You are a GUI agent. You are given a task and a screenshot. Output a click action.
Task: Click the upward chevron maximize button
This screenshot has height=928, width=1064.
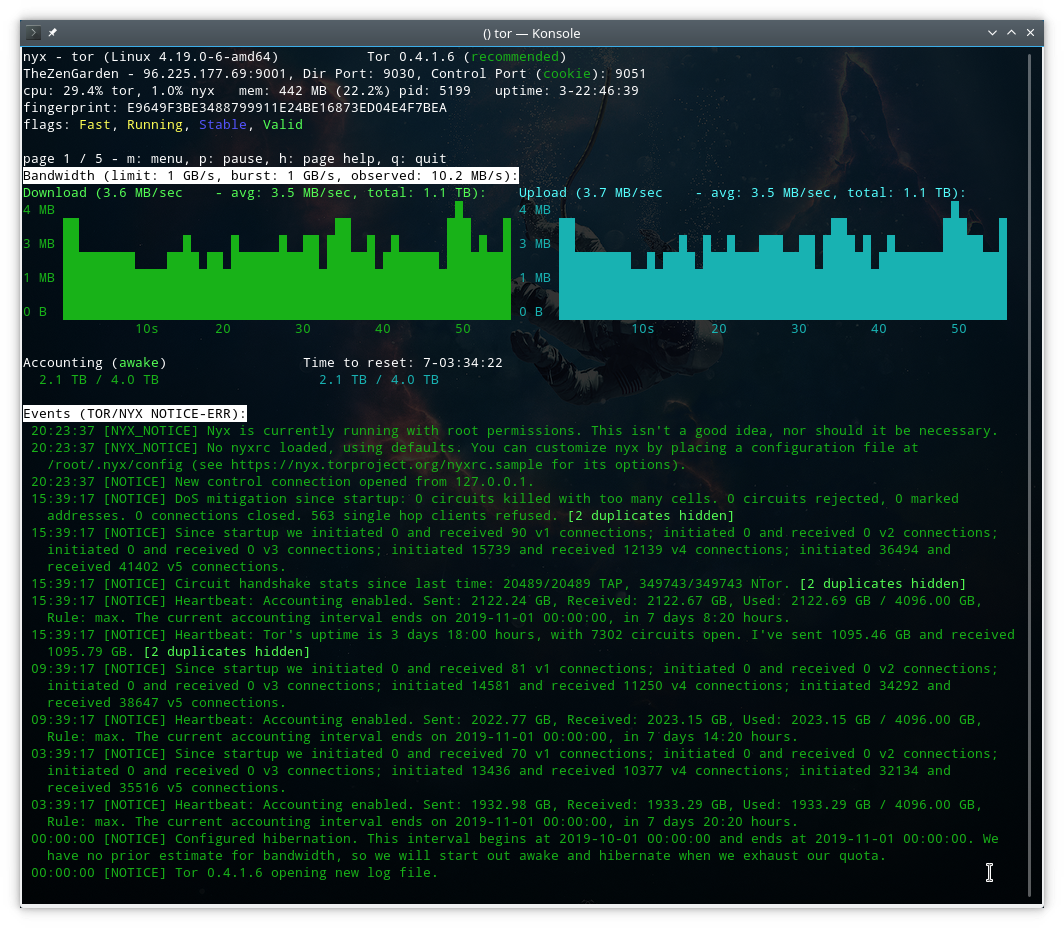[x=1011, y=33]
